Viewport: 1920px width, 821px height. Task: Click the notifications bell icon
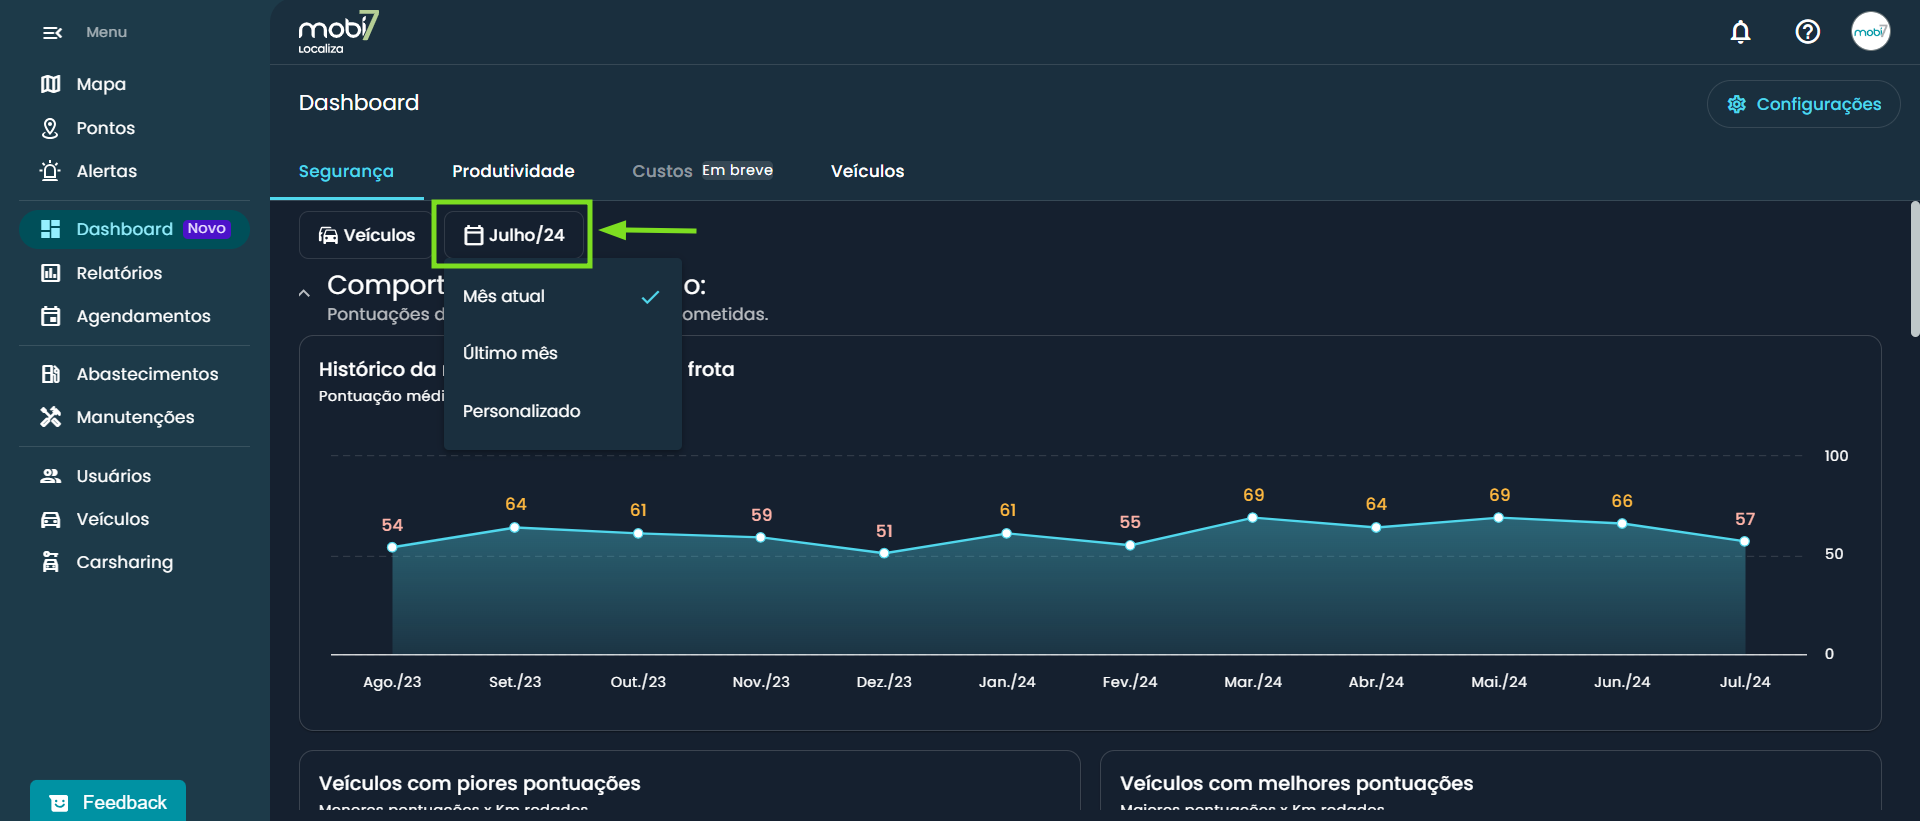click(1740, 32)
